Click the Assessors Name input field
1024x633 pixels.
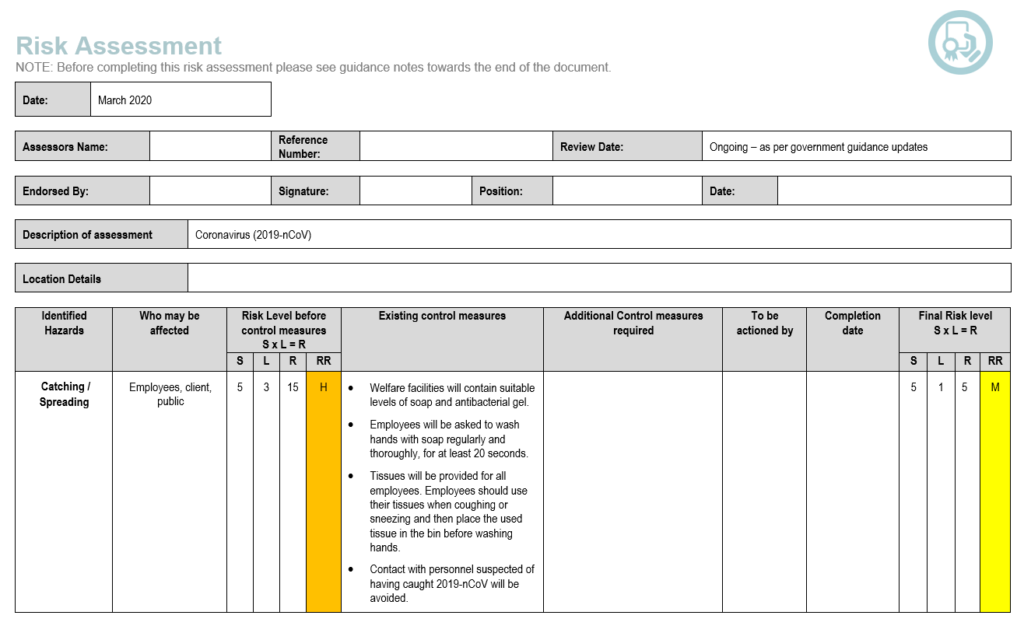tap(210, 147)
